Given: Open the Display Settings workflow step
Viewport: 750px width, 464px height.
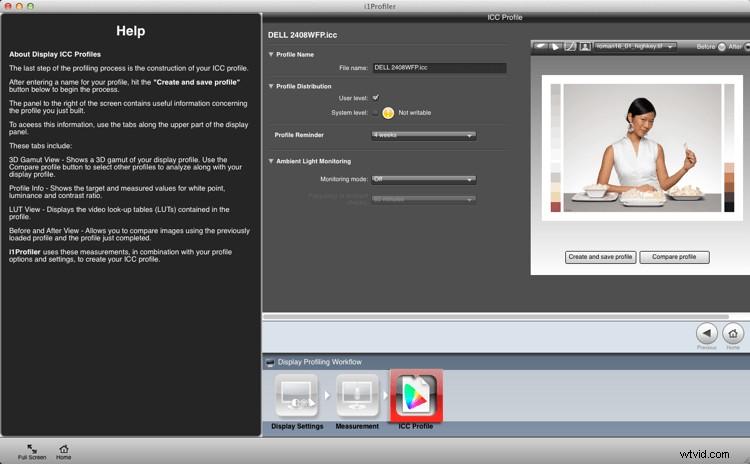Looking at the screenshot, I should click(x=296, y=397).
